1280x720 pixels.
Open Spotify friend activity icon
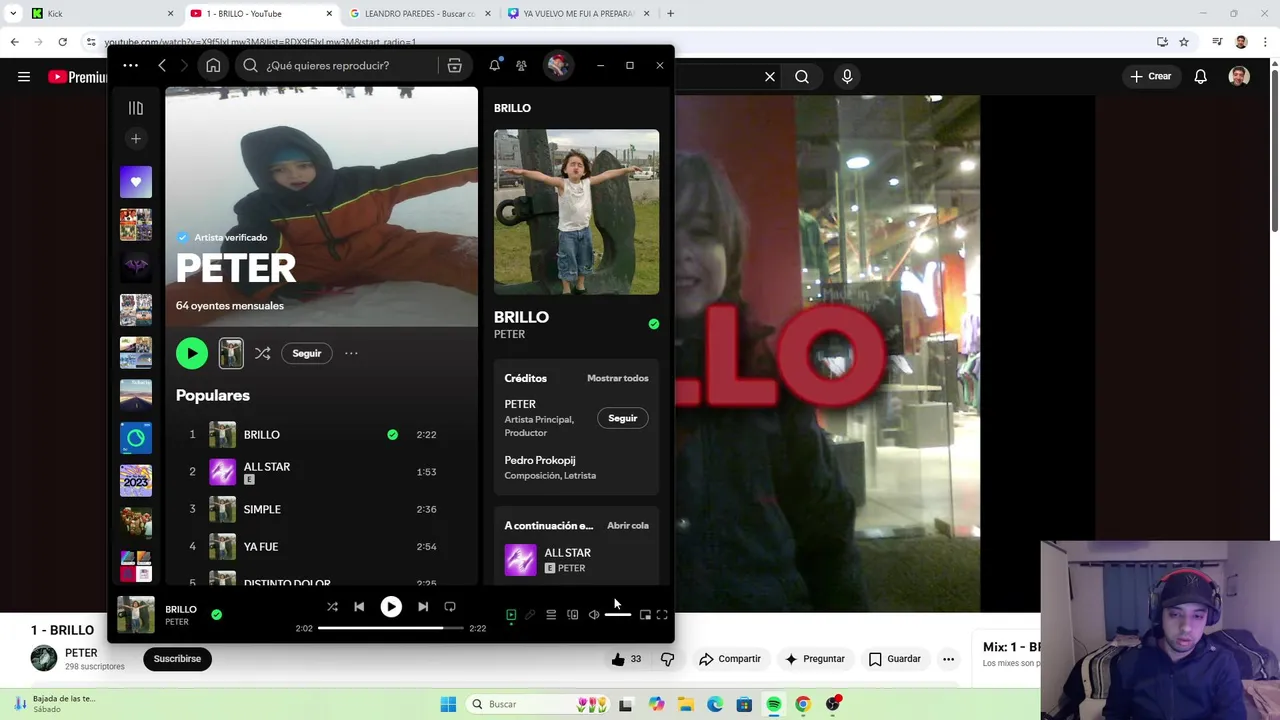pos(521,65)
